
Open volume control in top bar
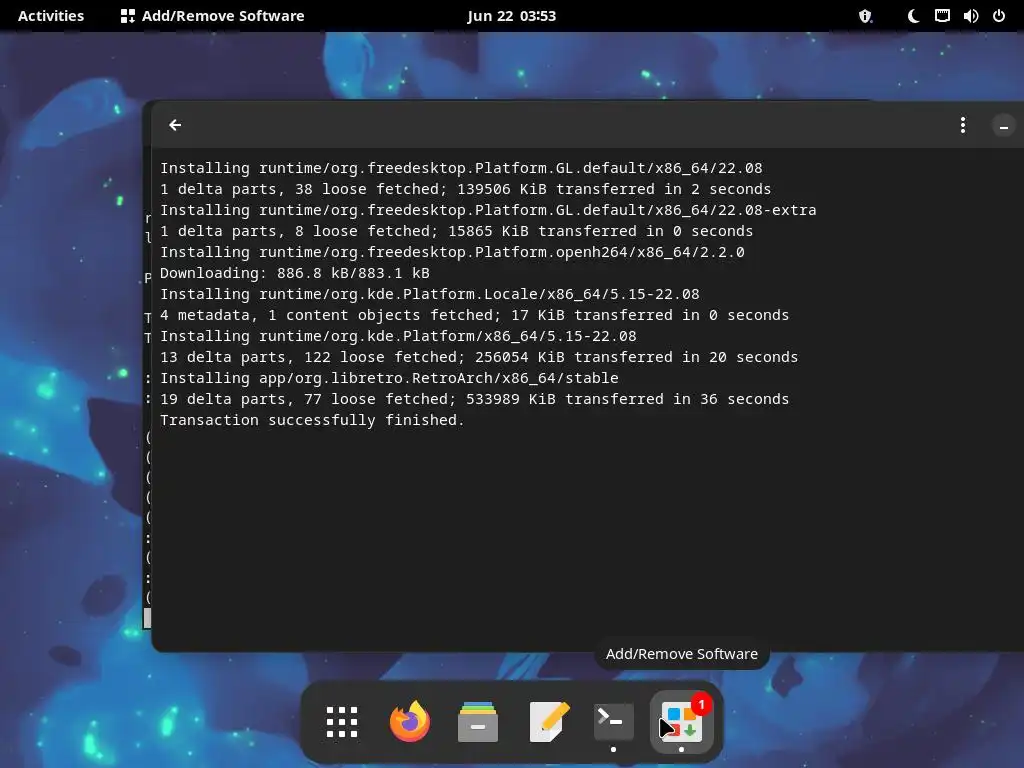[970, 16]
